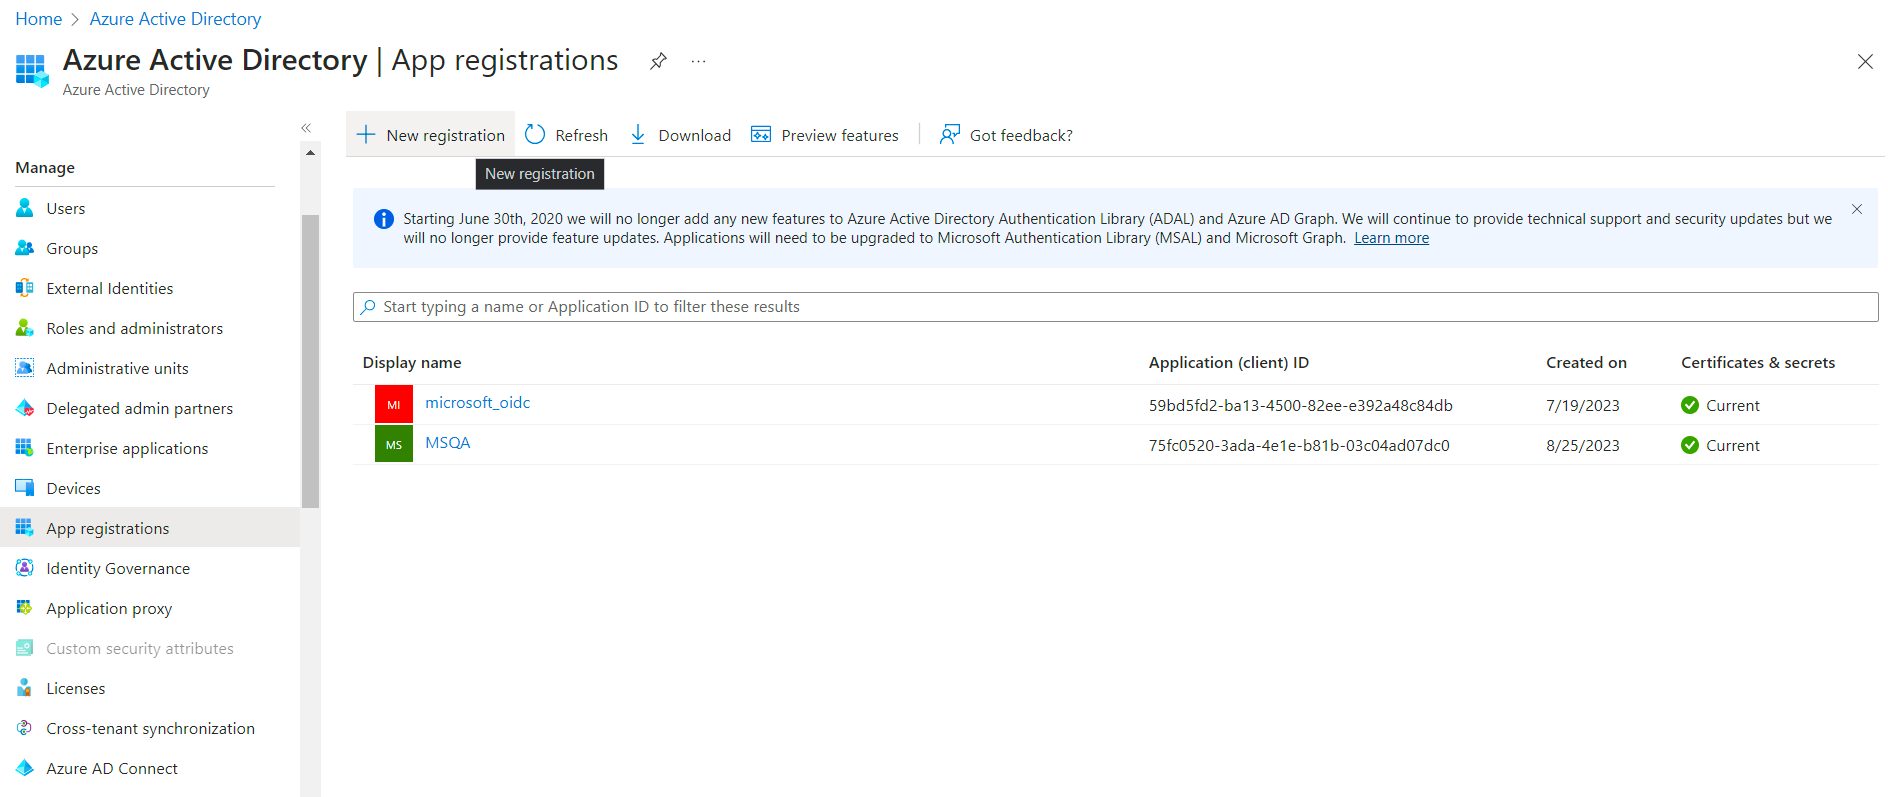1888x797 pixels.
Task: Close the App registrations blade
Action: click(x=1865, y=62)
